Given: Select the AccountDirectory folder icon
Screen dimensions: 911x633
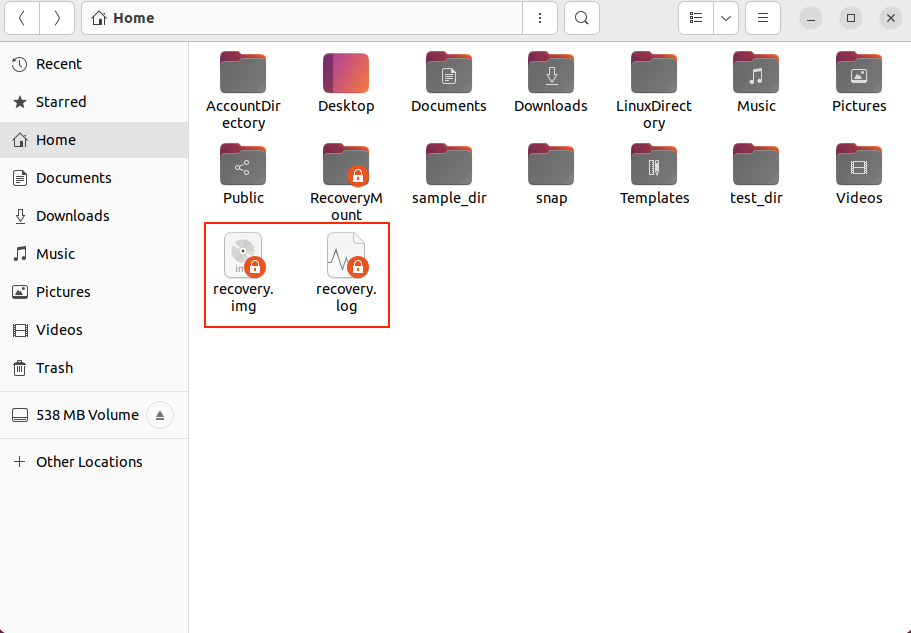Looking at the screenshot, I should 243,73.
